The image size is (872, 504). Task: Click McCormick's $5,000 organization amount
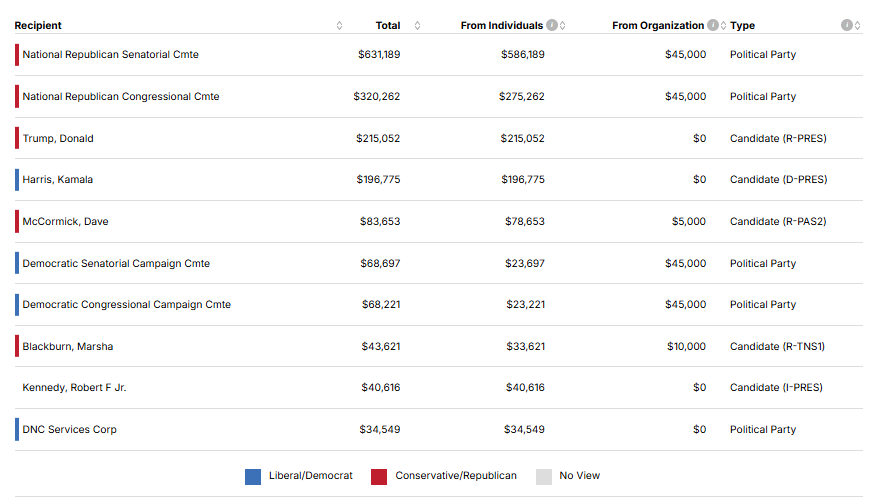(x=689, y=221)
